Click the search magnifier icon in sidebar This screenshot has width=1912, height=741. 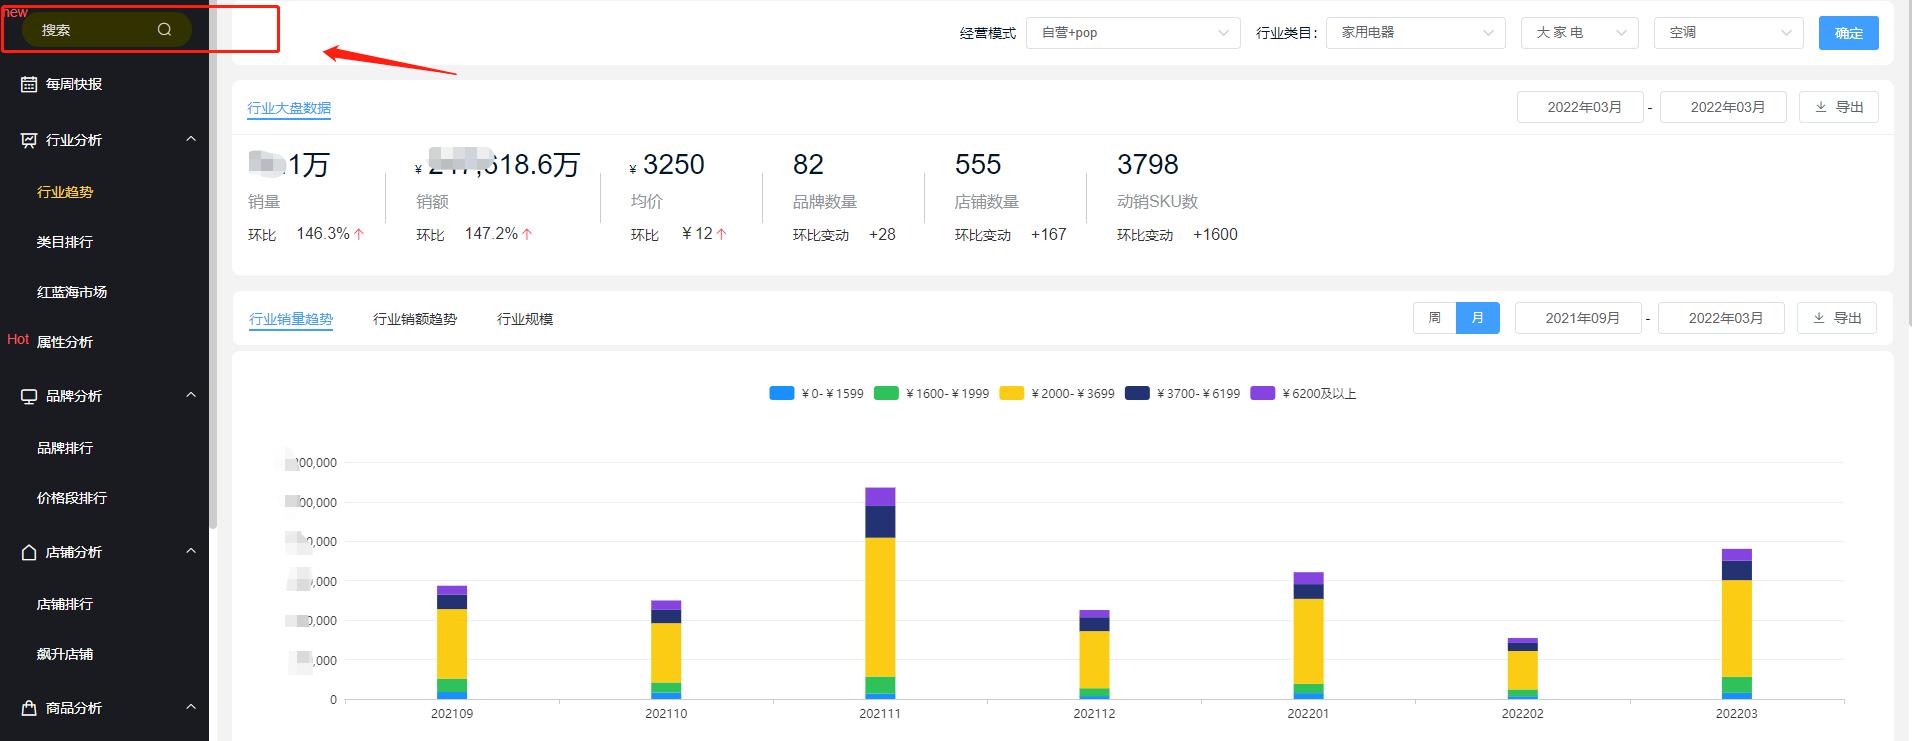[x=164, y=30]
